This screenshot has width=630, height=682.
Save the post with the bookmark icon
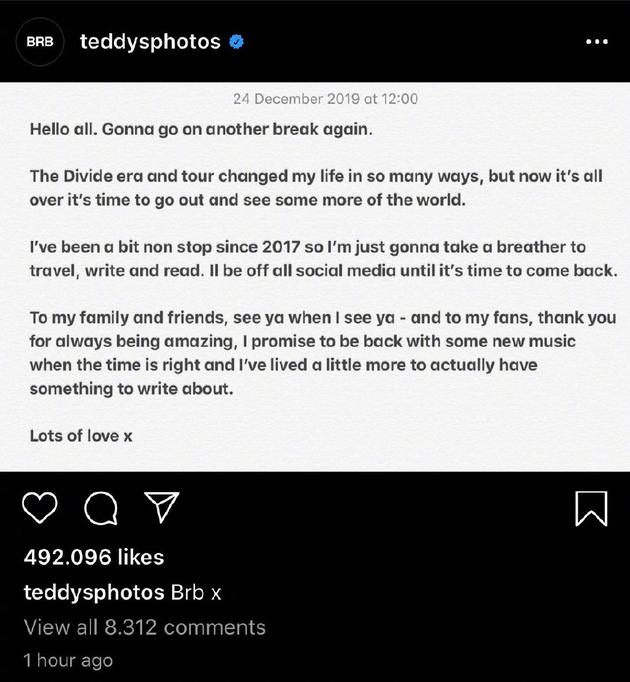591,509
